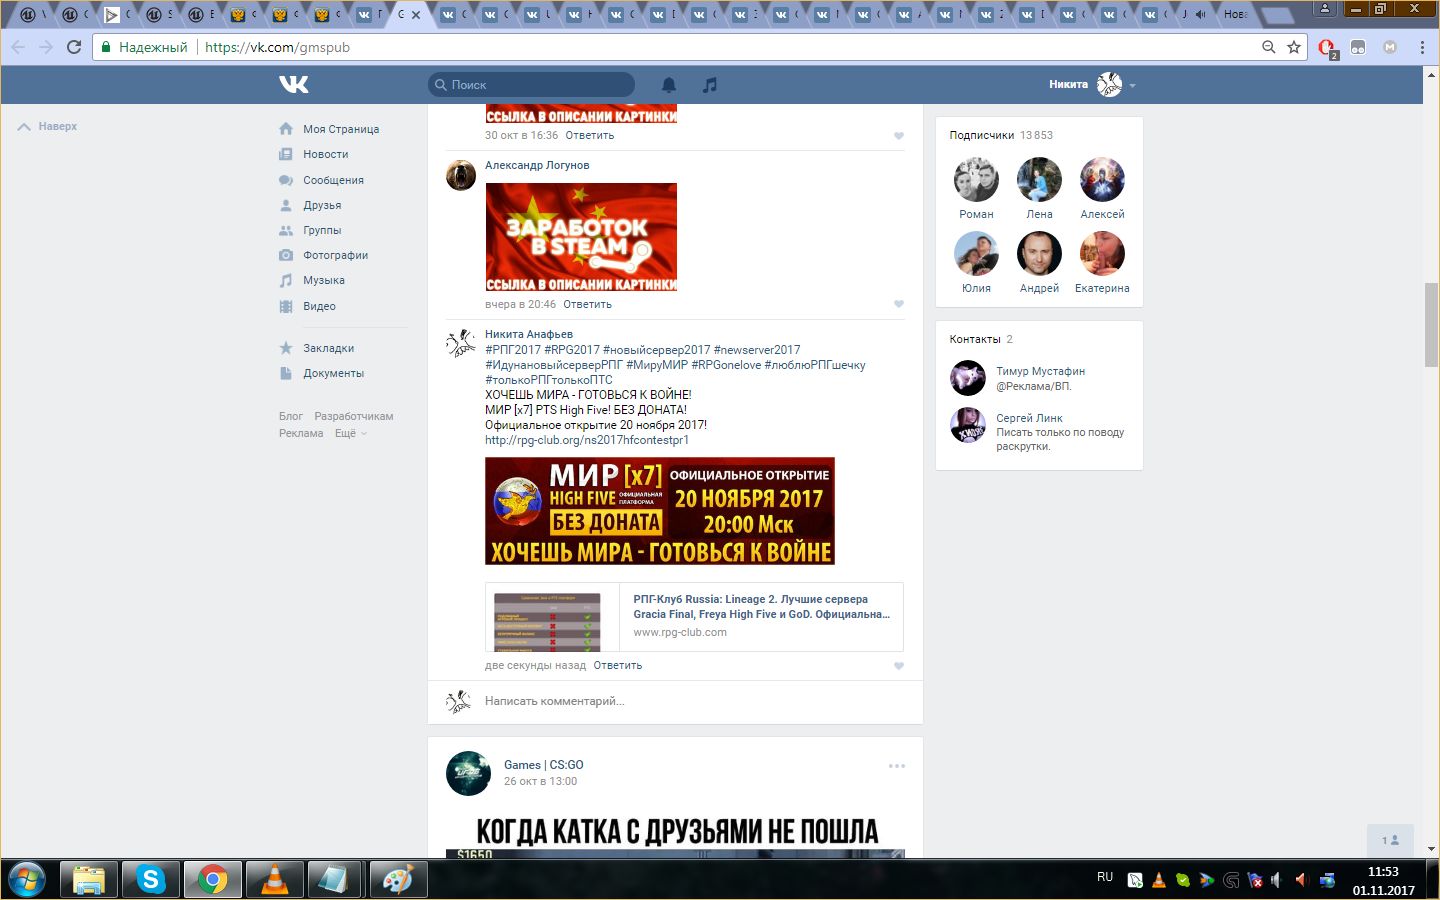Open Фотографии in the sidebar
This screenshot has height=900, width=1440.
[335, 255]
